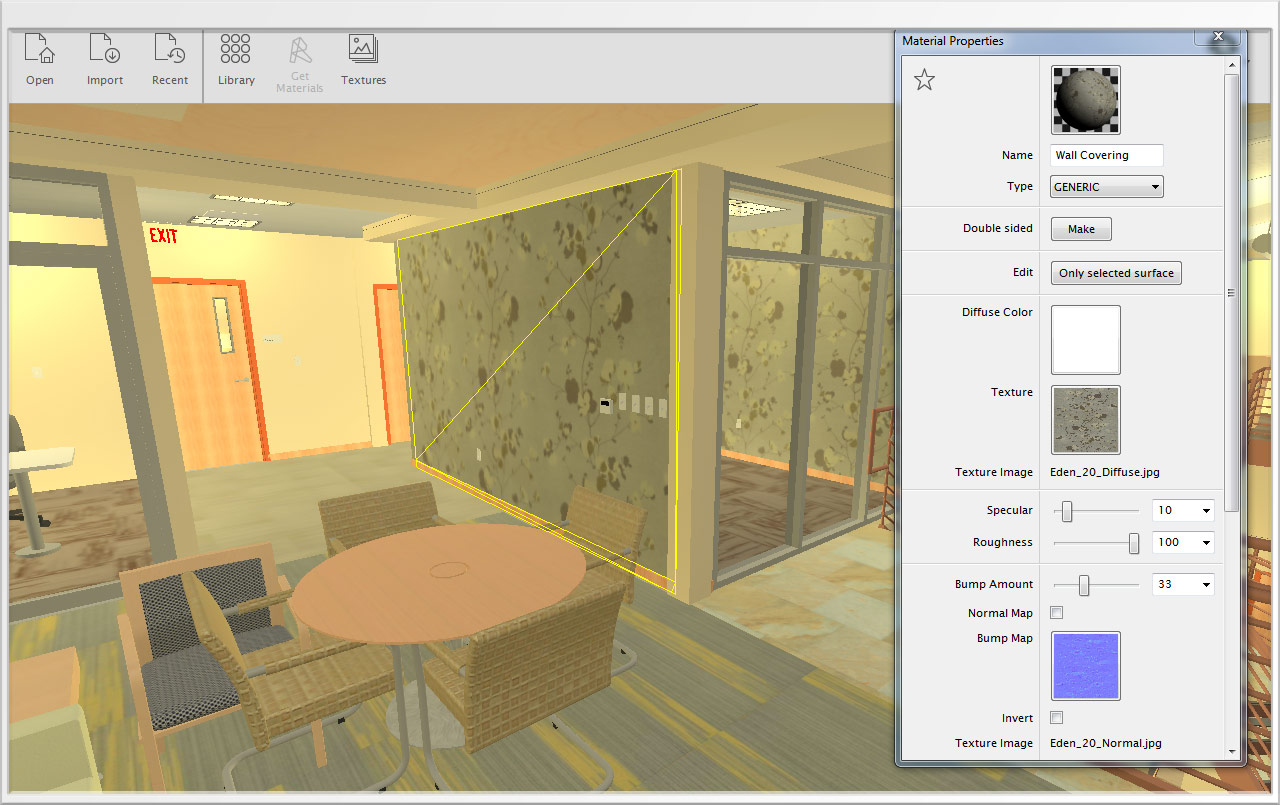
Task: Toggle the Invert checkbox for the bump map
Action: (x=1056, y=717)
